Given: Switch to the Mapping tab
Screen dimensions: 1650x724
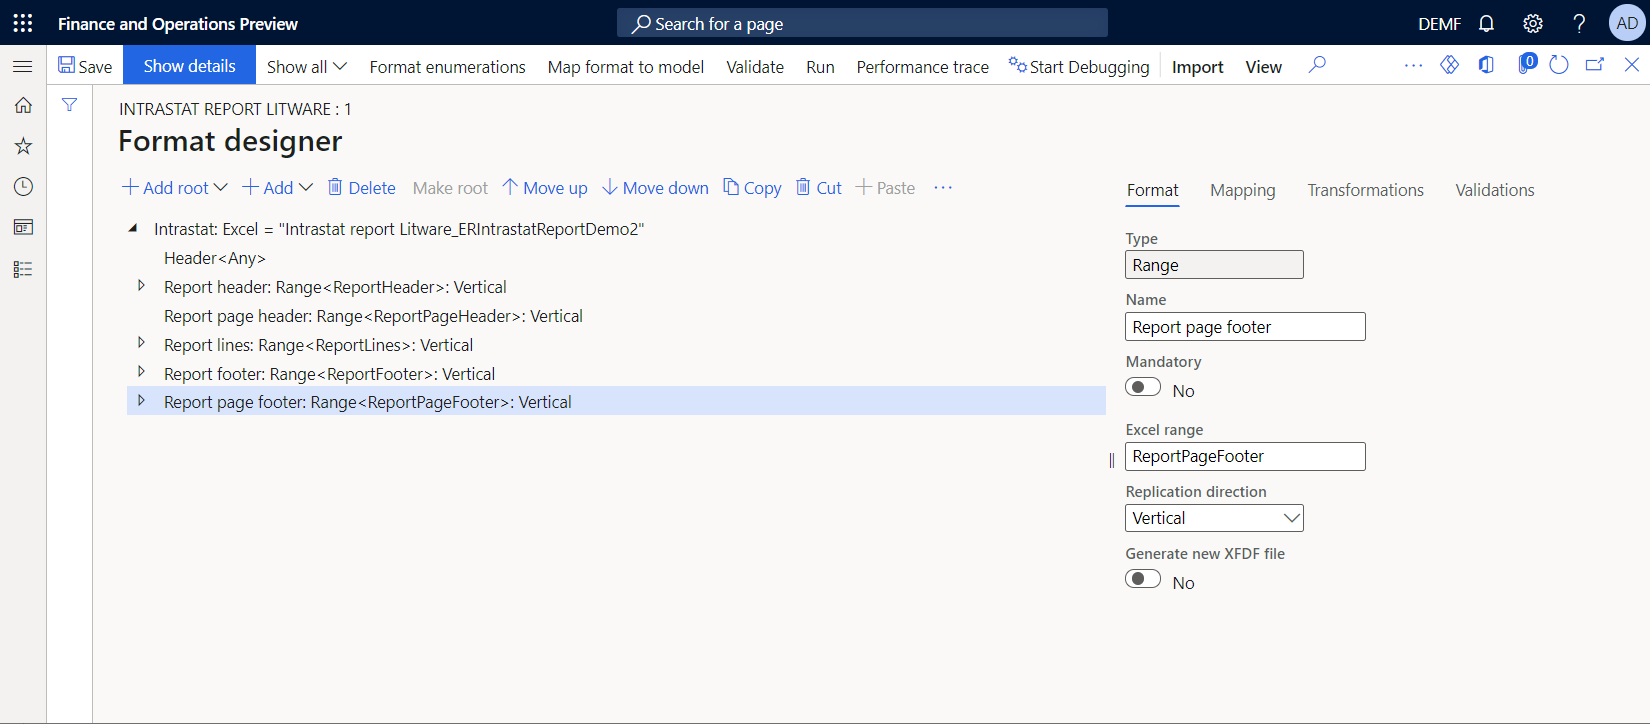Looking at the screenshot, I should [1243, 190].
